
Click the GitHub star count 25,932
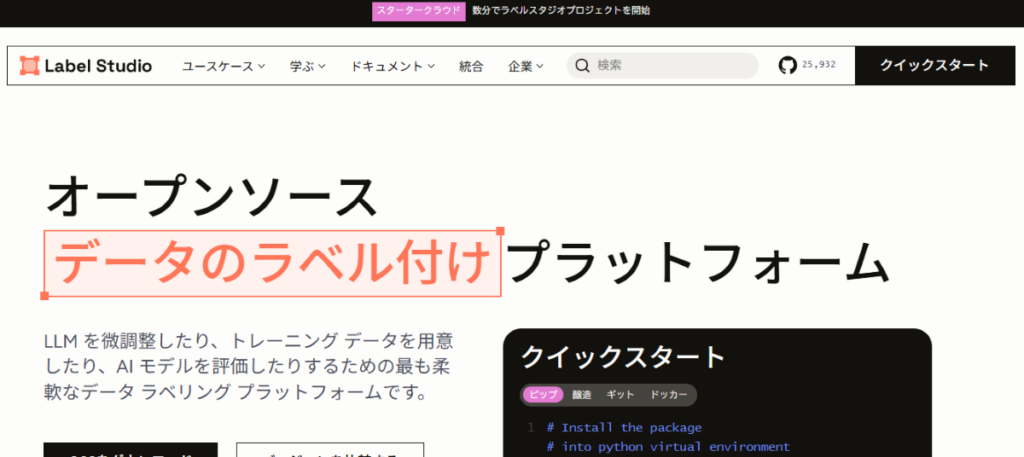(x=818, y=66)
